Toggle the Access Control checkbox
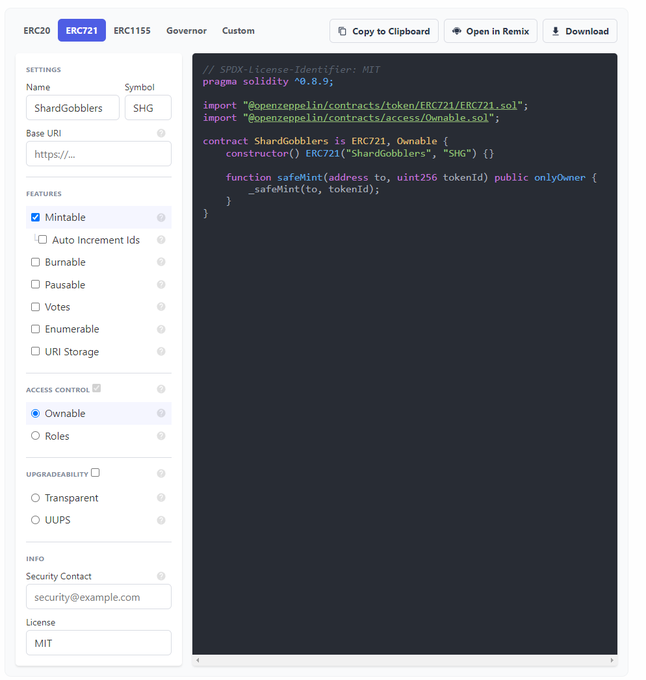The image size is (646, 680). pos(97,388)
